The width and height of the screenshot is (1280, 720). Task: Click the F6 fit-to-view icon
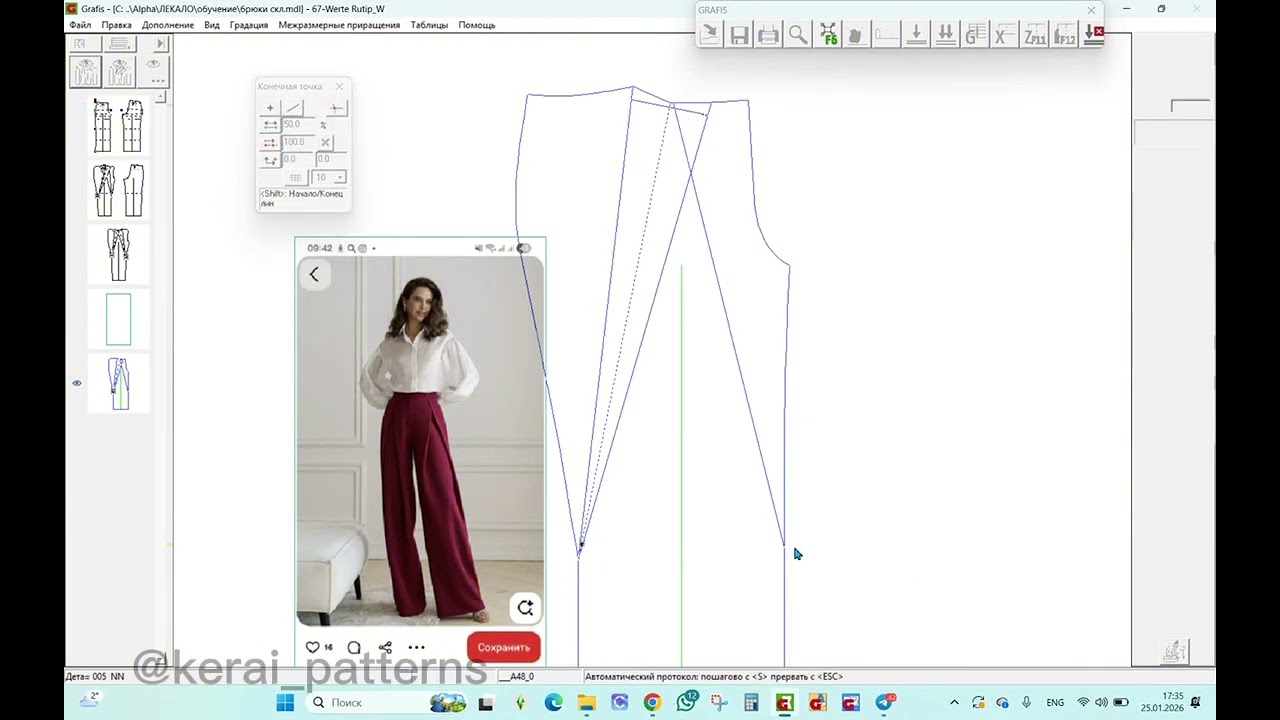pos(828,35)
